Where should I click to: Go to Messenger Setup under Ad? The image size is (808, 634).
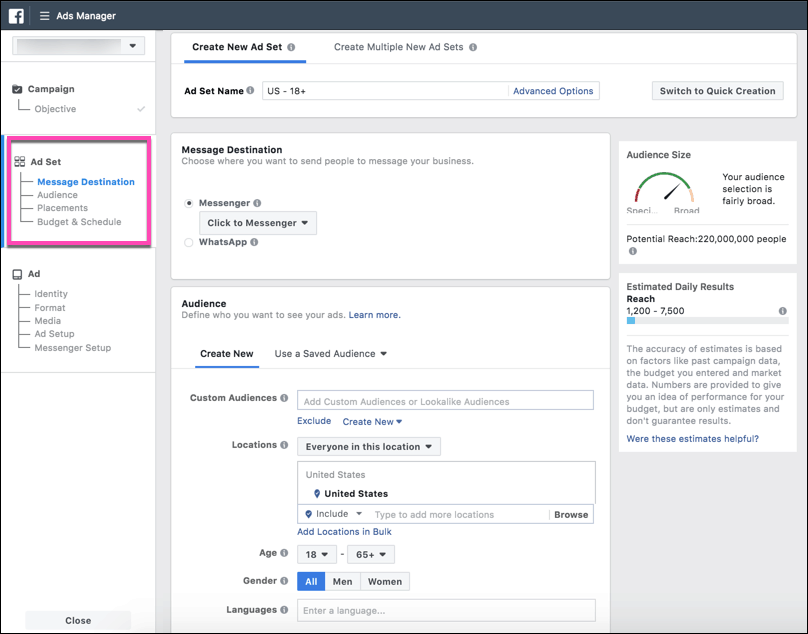coord(73,348)
